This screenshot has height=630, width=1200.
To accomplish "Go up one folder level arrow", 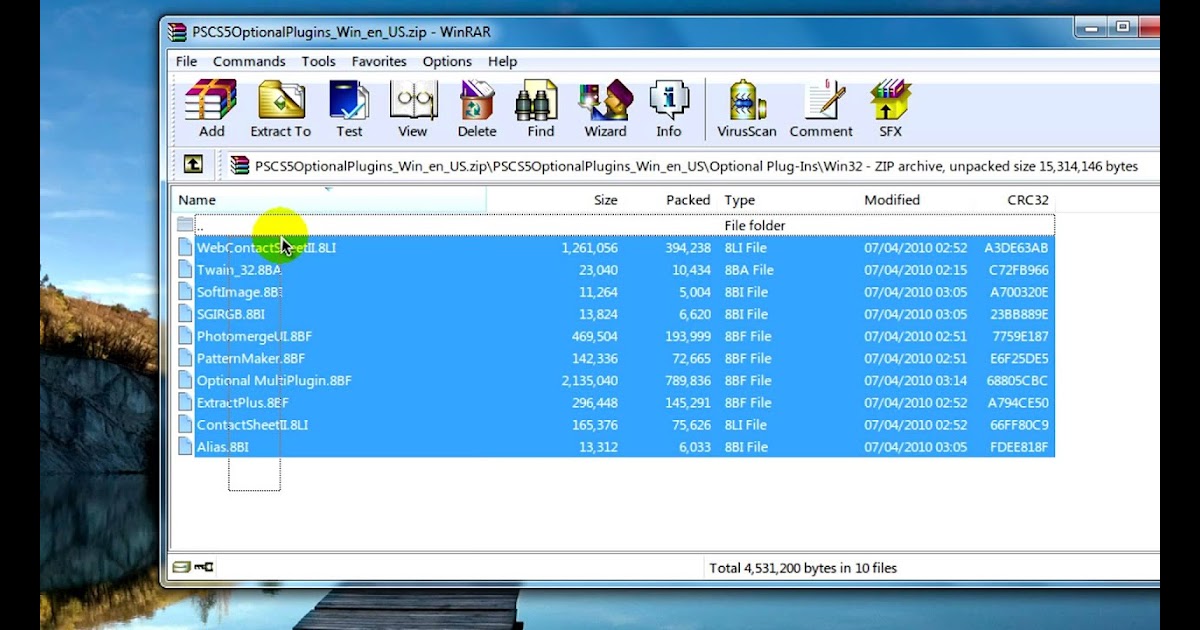I will [x=192, y=165].
